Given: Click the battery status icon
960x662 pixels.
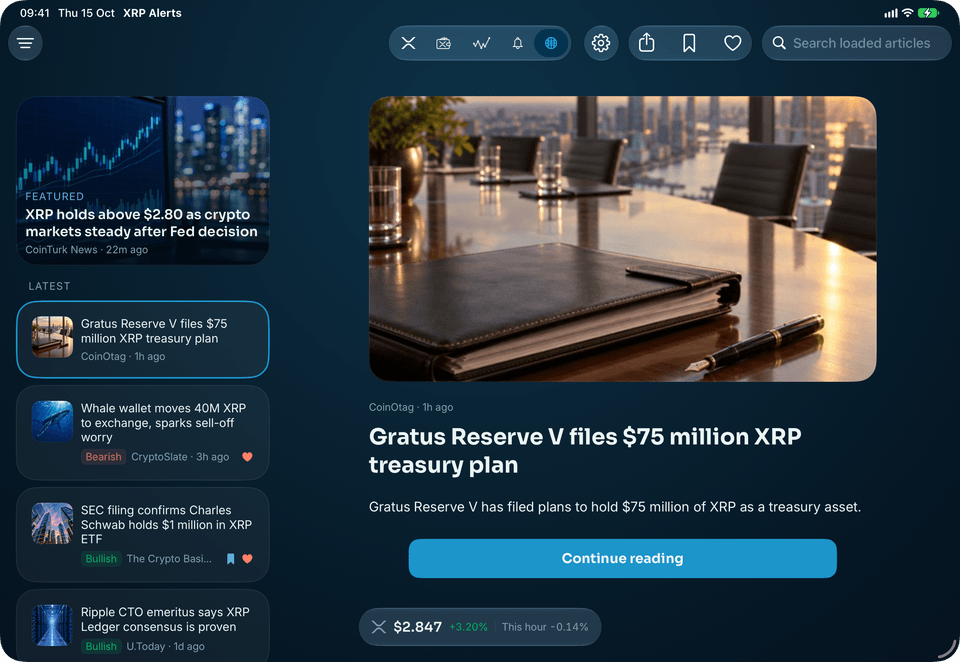Looking at the screenshot, I should 928,13.
